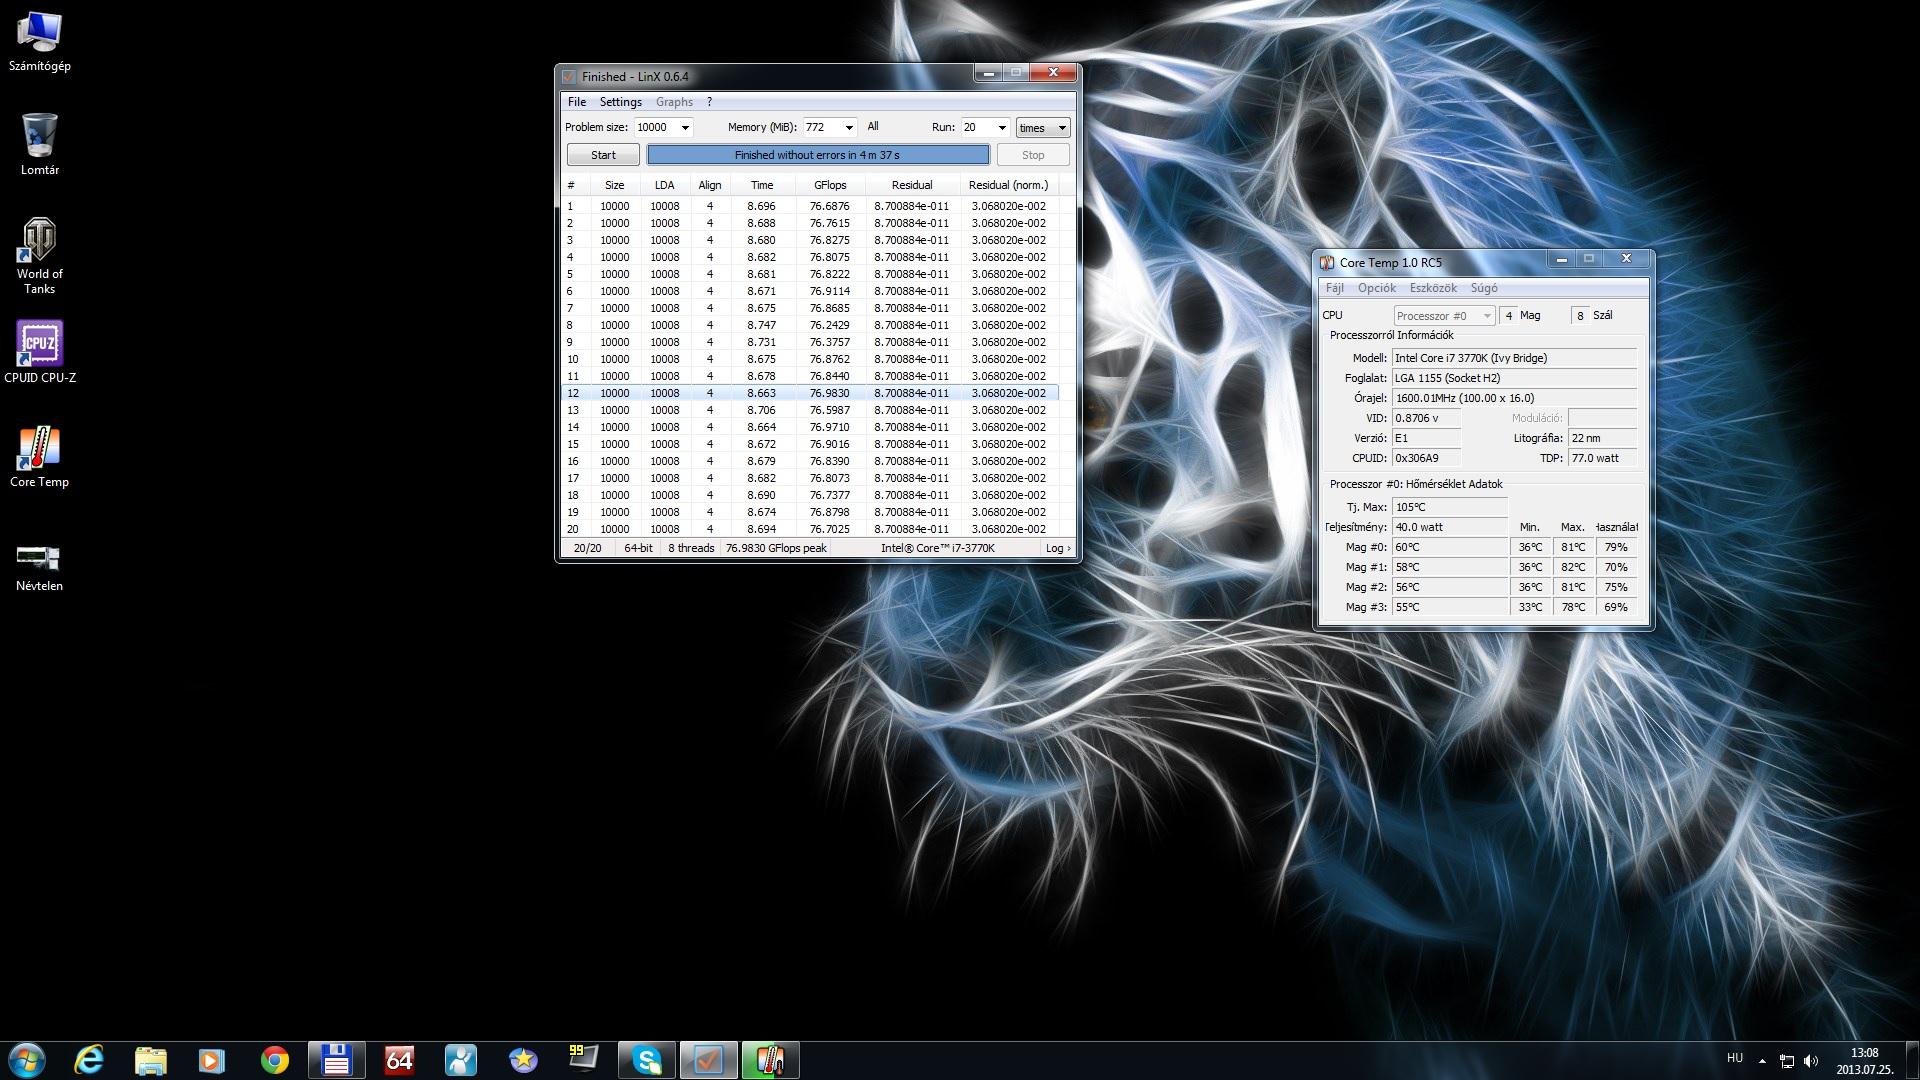This screenshot has width=1920, height=1080.
Task: Open Súgó menu in Core Temp
Action: click(x=1484, y=288)
